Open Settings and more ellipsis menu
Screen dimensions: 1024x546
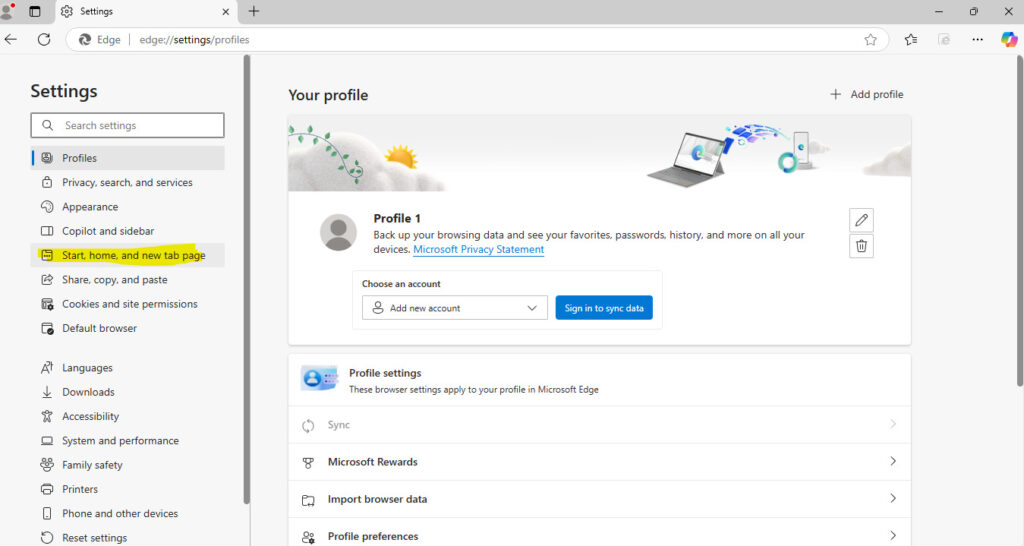pos(977,40)
